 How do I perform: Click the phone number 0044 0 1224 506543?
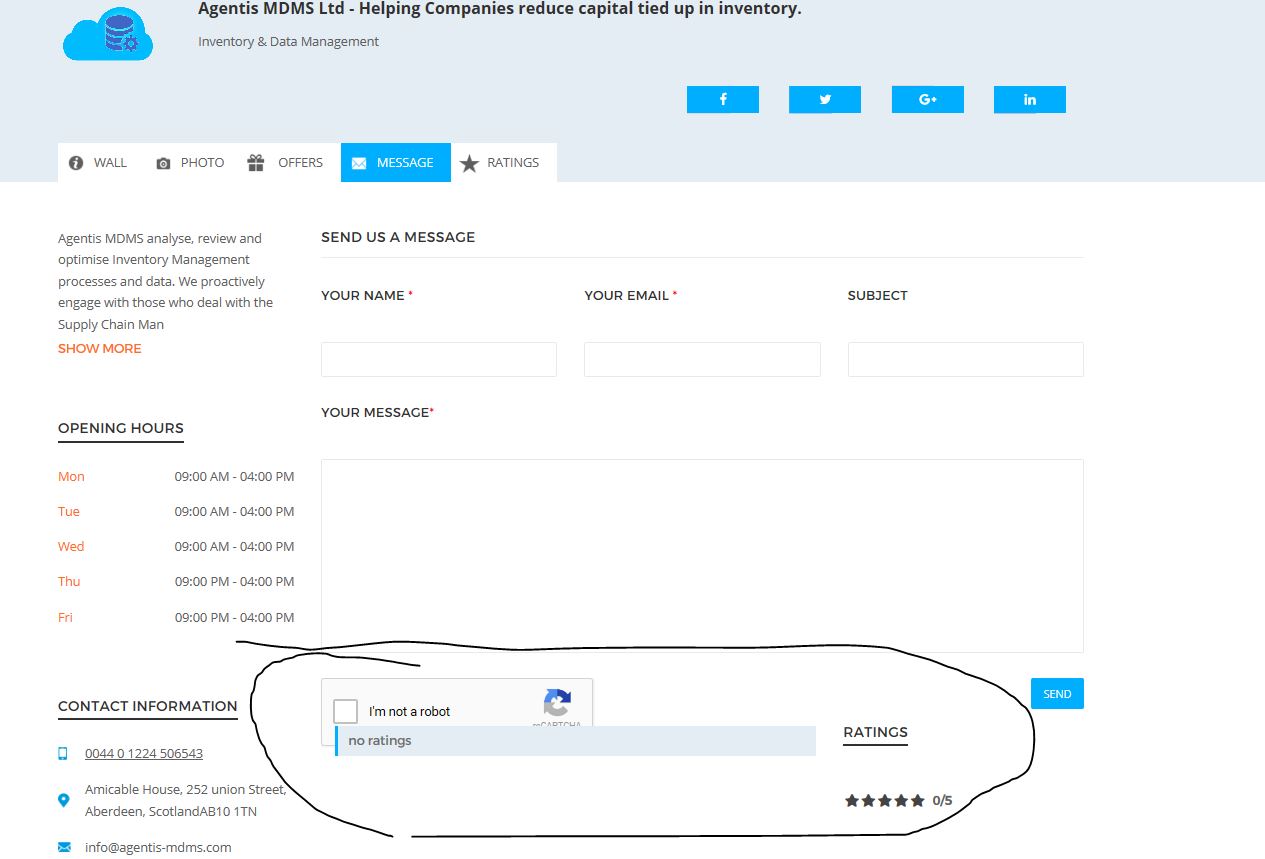click(144, 753)
